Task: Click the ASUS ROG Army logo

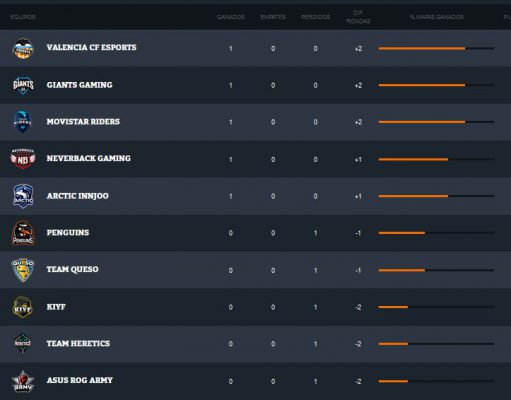Action: (23, 381)
